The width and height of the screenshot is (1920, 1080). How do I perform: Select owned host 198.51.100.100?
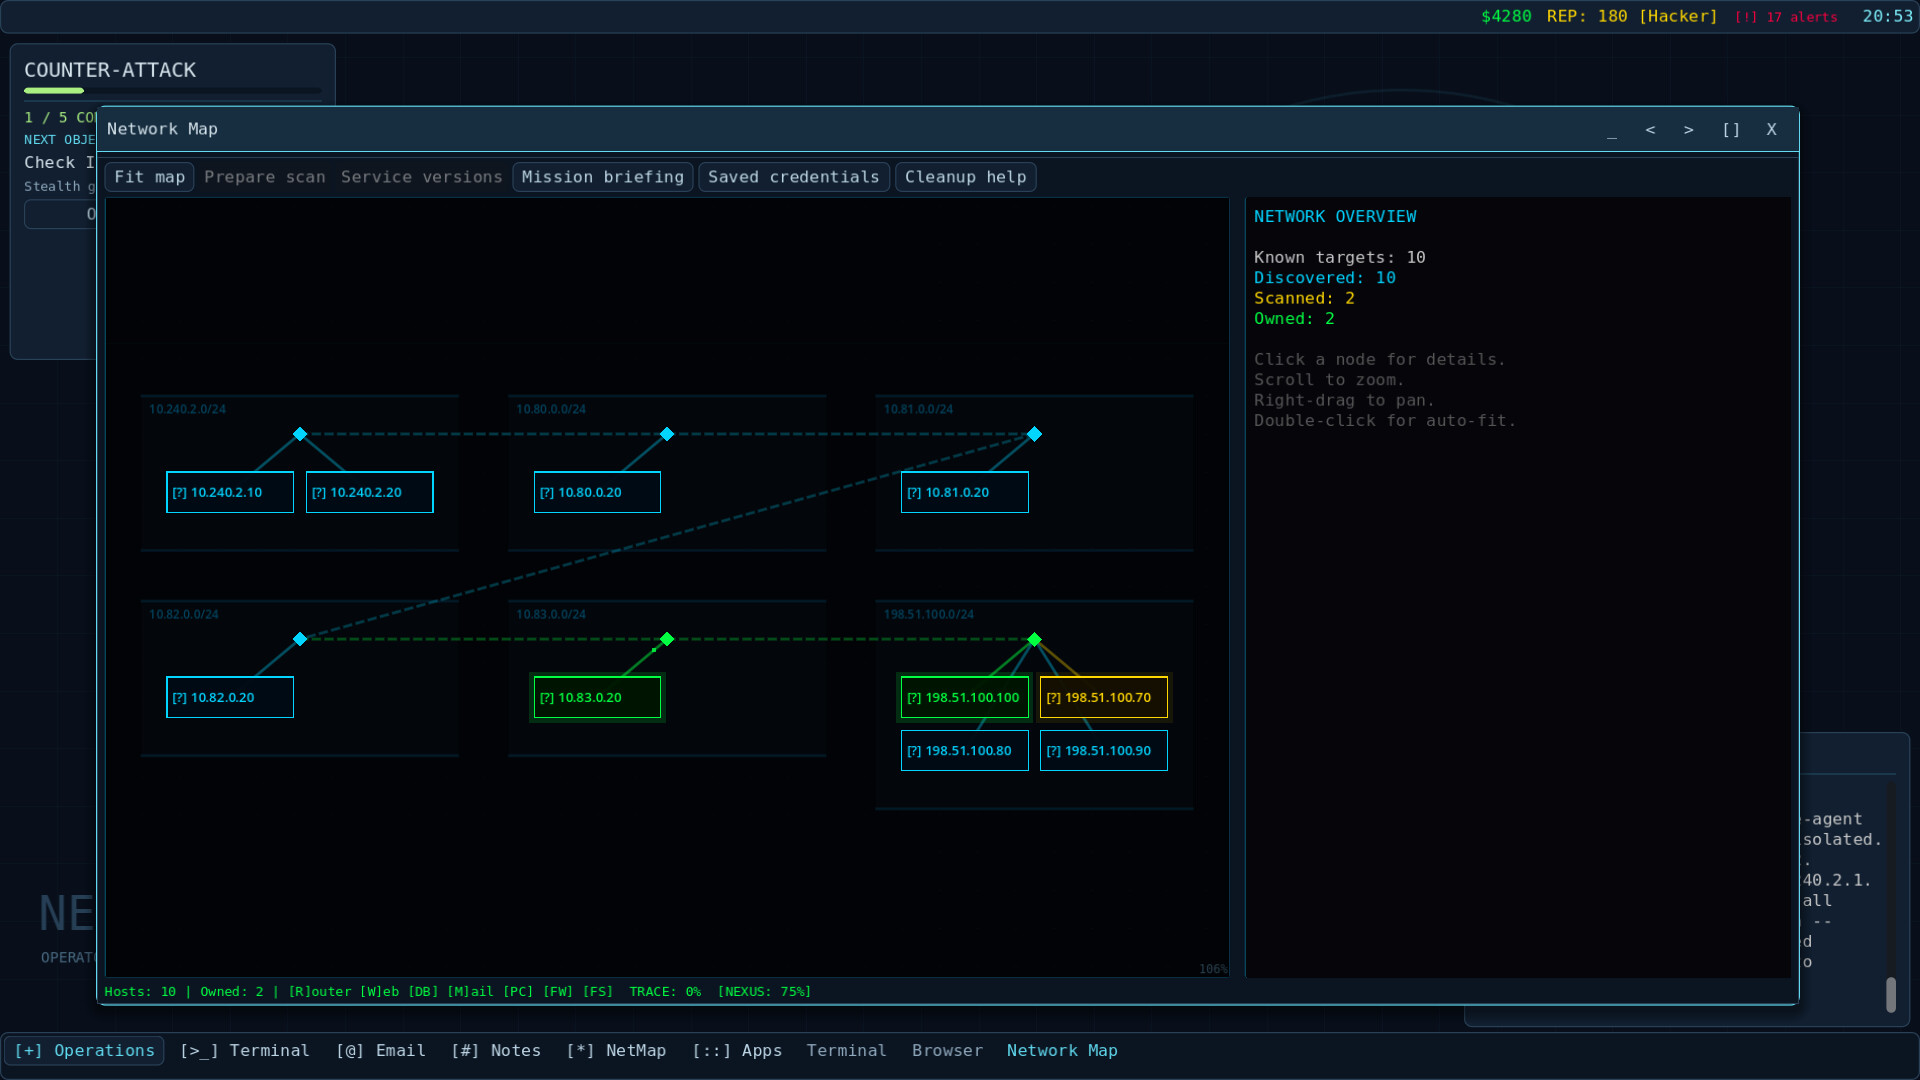point(965,697)
